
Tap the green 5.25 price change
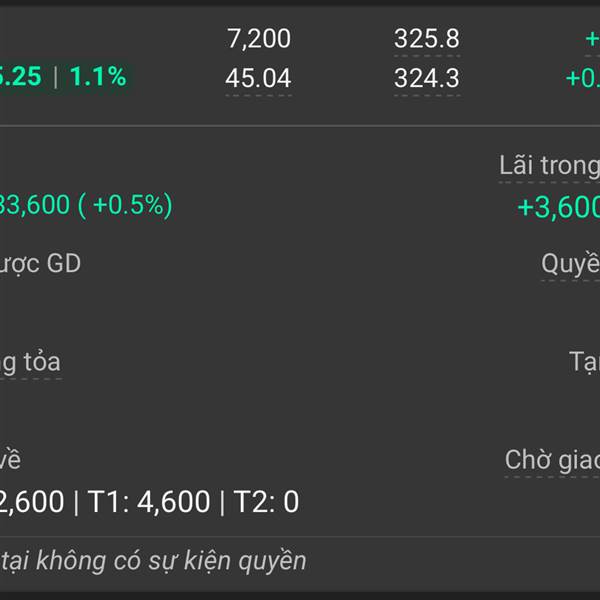20,76
